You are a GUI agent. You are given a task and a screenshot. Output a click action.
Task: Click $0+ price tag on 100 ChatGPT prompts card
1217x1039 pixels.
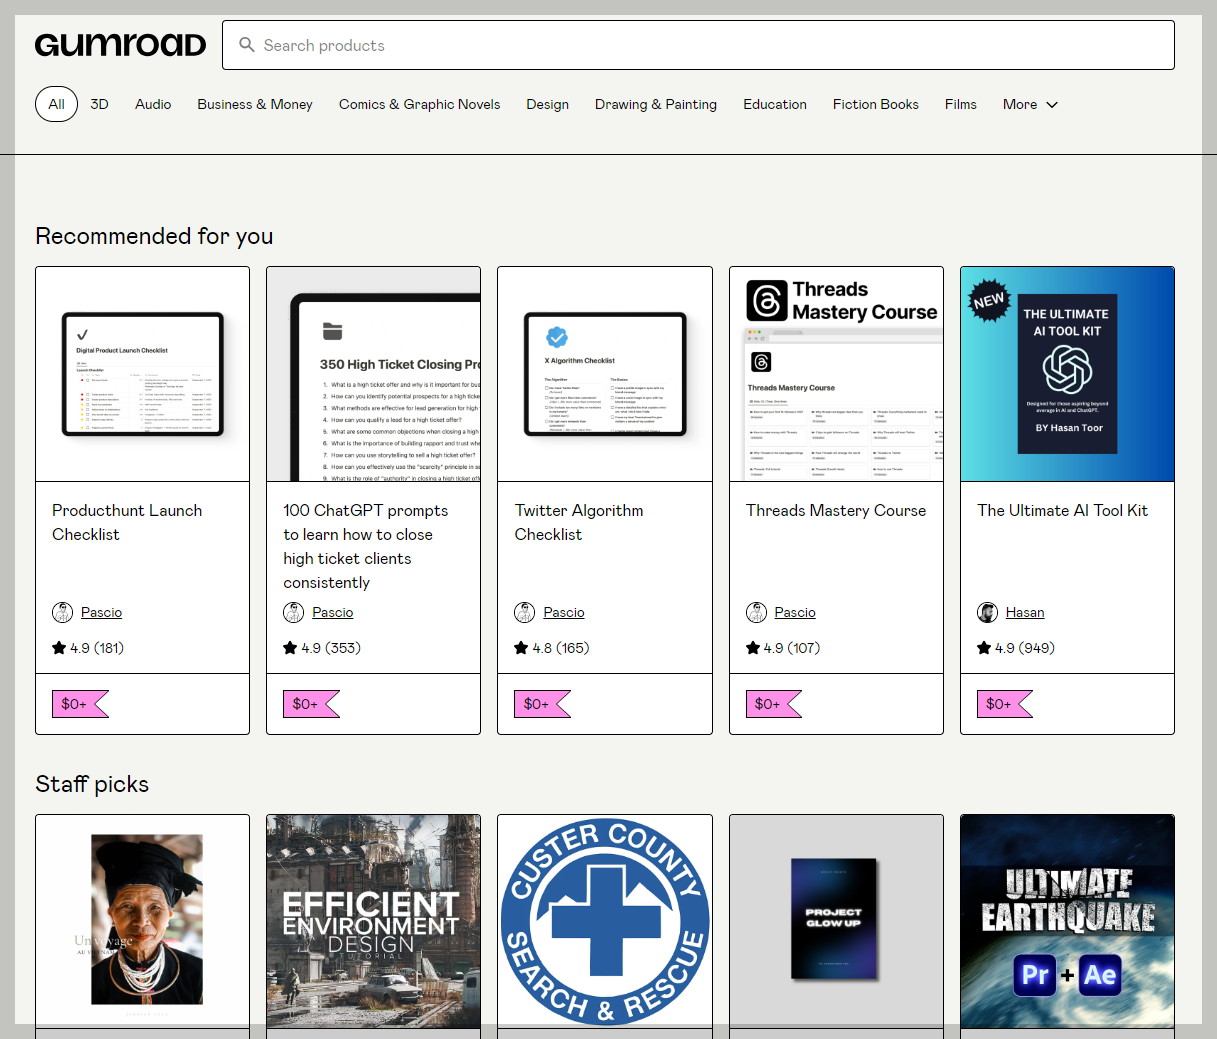[x=310, y=704]
